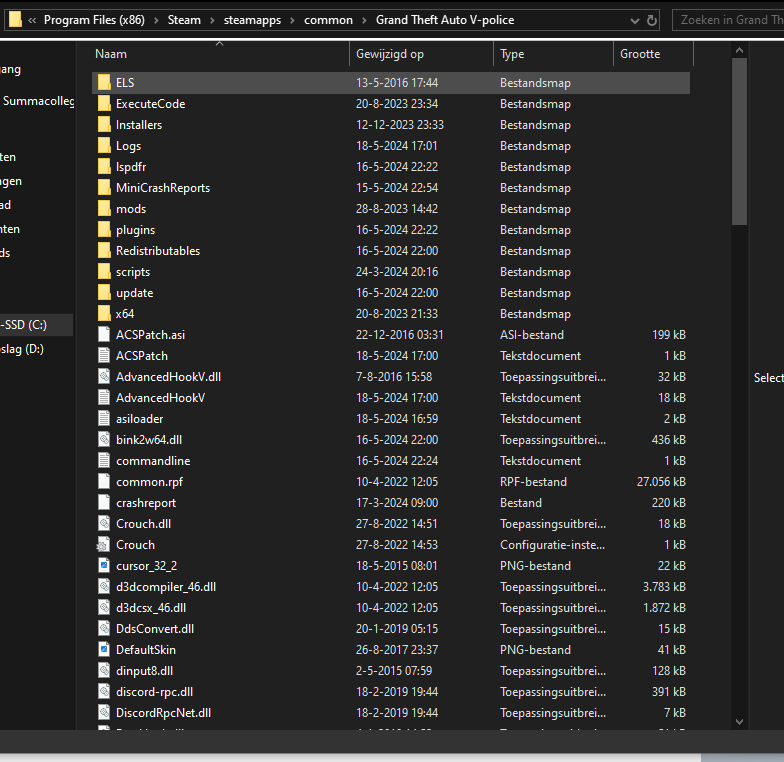Click the dinput8.dll file icon

coord(104,670)
